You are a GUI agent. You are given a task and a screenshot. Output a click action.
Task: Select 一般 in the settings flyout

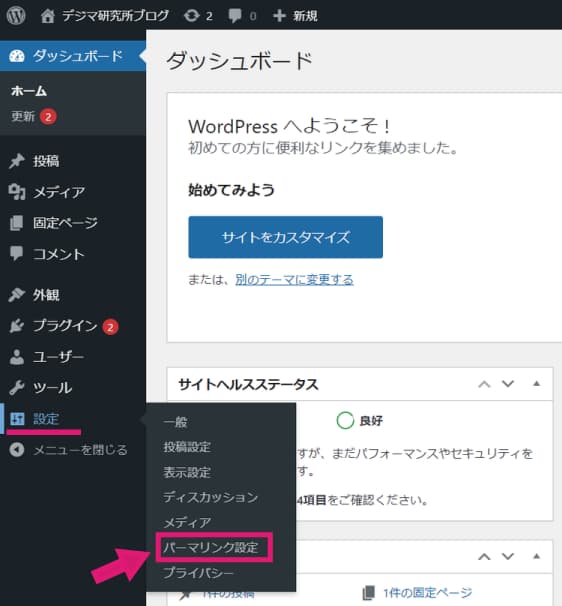(x=175, y=422)
